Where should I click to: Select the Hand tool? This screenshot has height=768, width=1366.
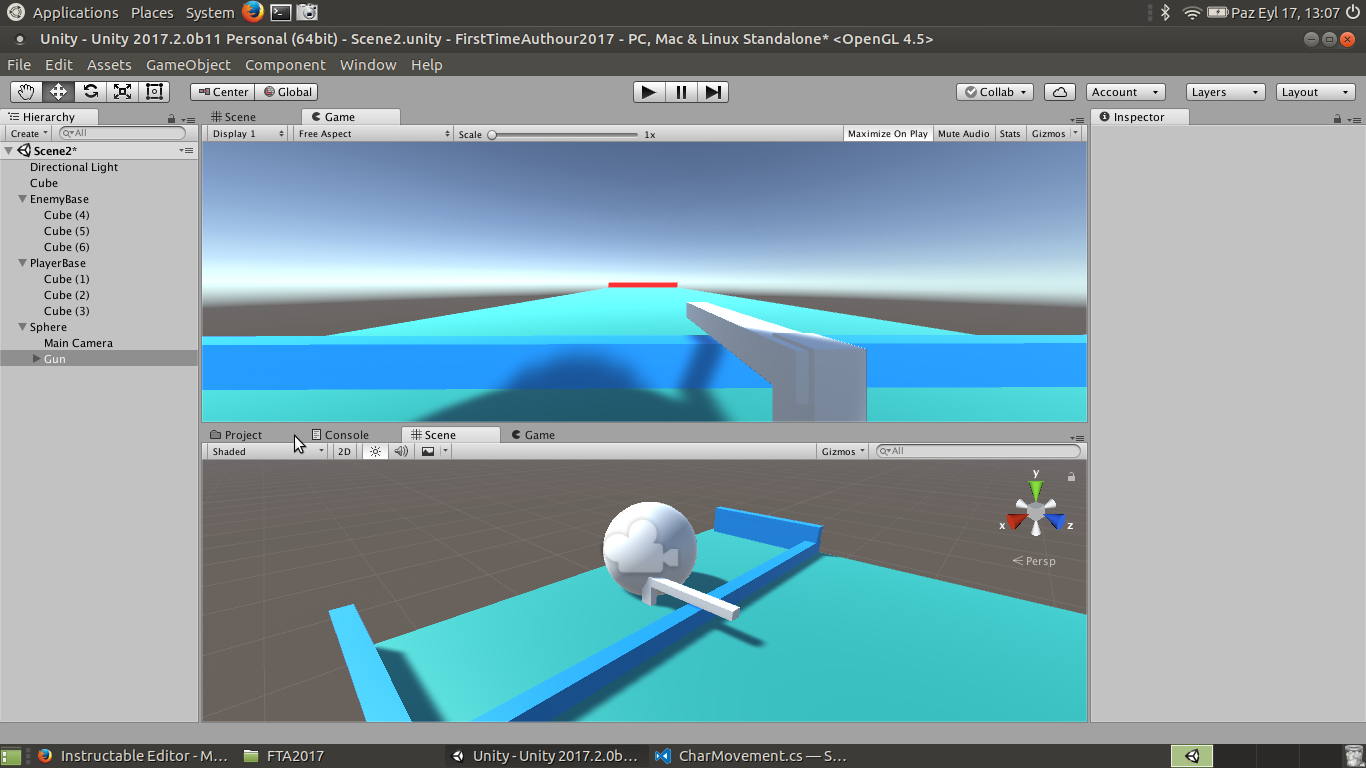tap(26, 92)
